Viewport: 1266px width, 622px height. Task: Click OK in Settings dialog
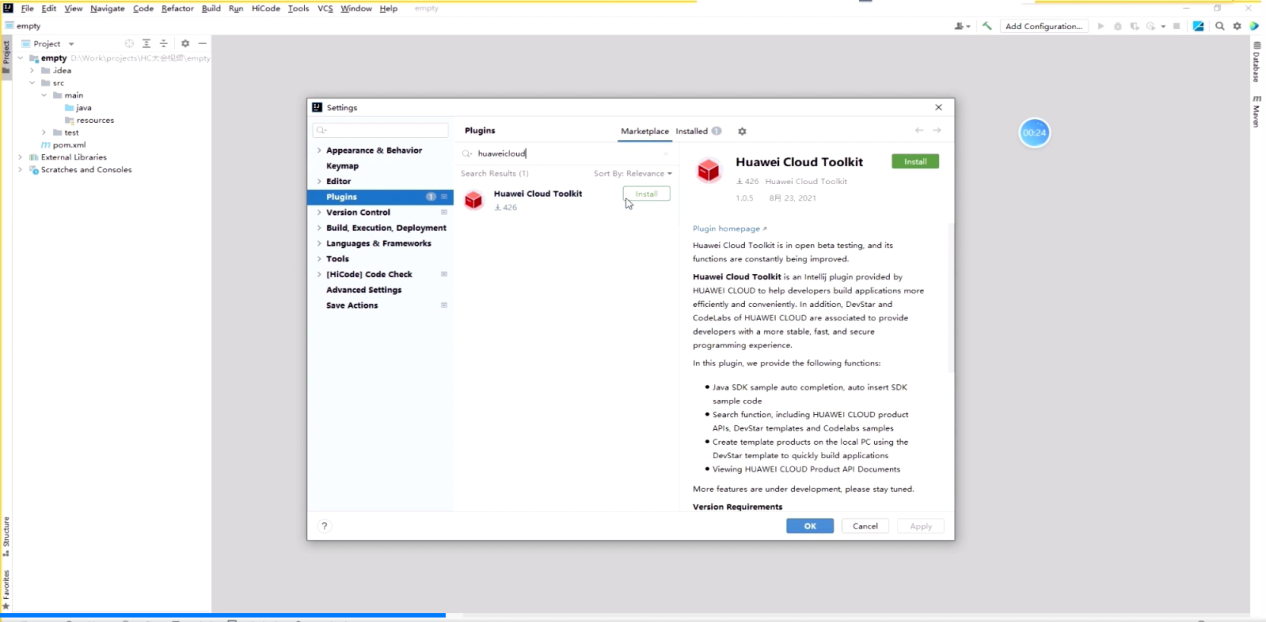[x=810, y=526]
